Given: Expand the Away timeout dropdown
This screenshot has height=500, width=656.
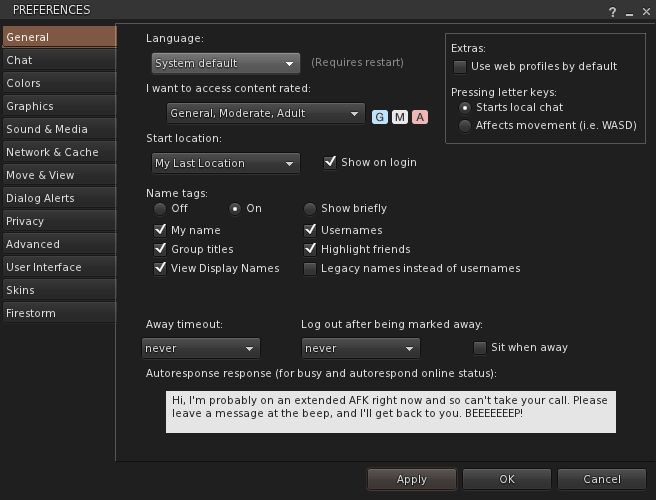Looking at the screenshot, I should tap(201, 349).
